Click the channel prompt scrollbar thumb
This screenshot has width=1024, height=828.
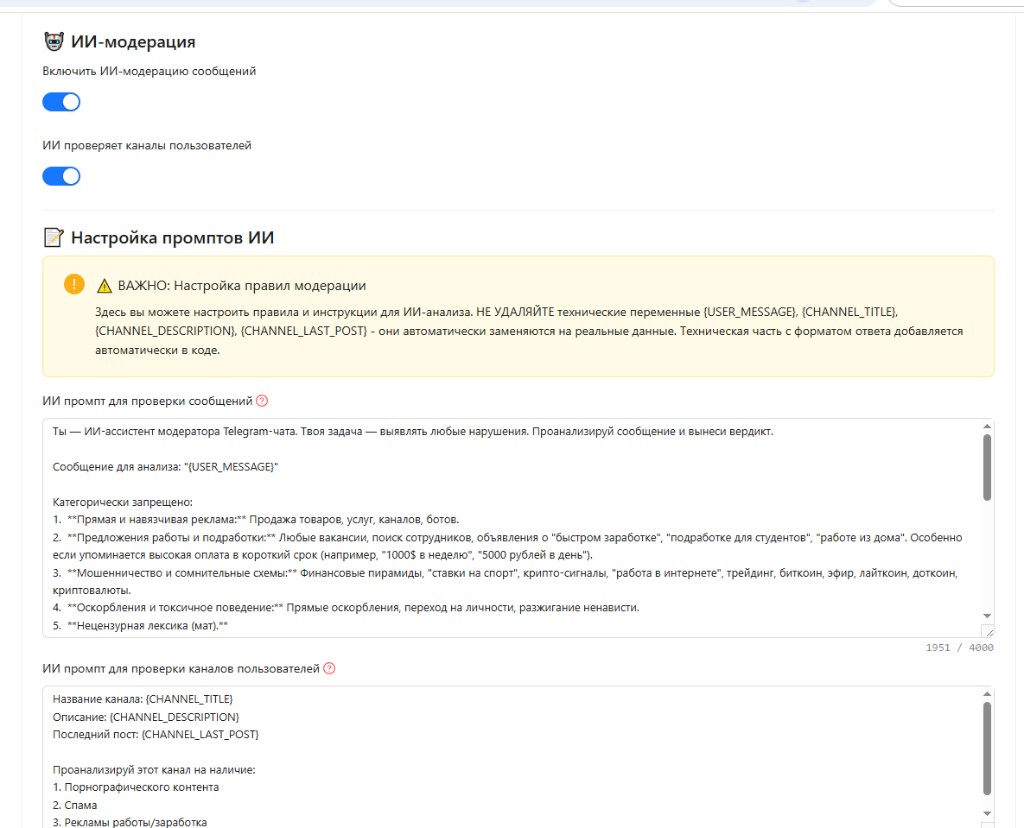(987, 748)
